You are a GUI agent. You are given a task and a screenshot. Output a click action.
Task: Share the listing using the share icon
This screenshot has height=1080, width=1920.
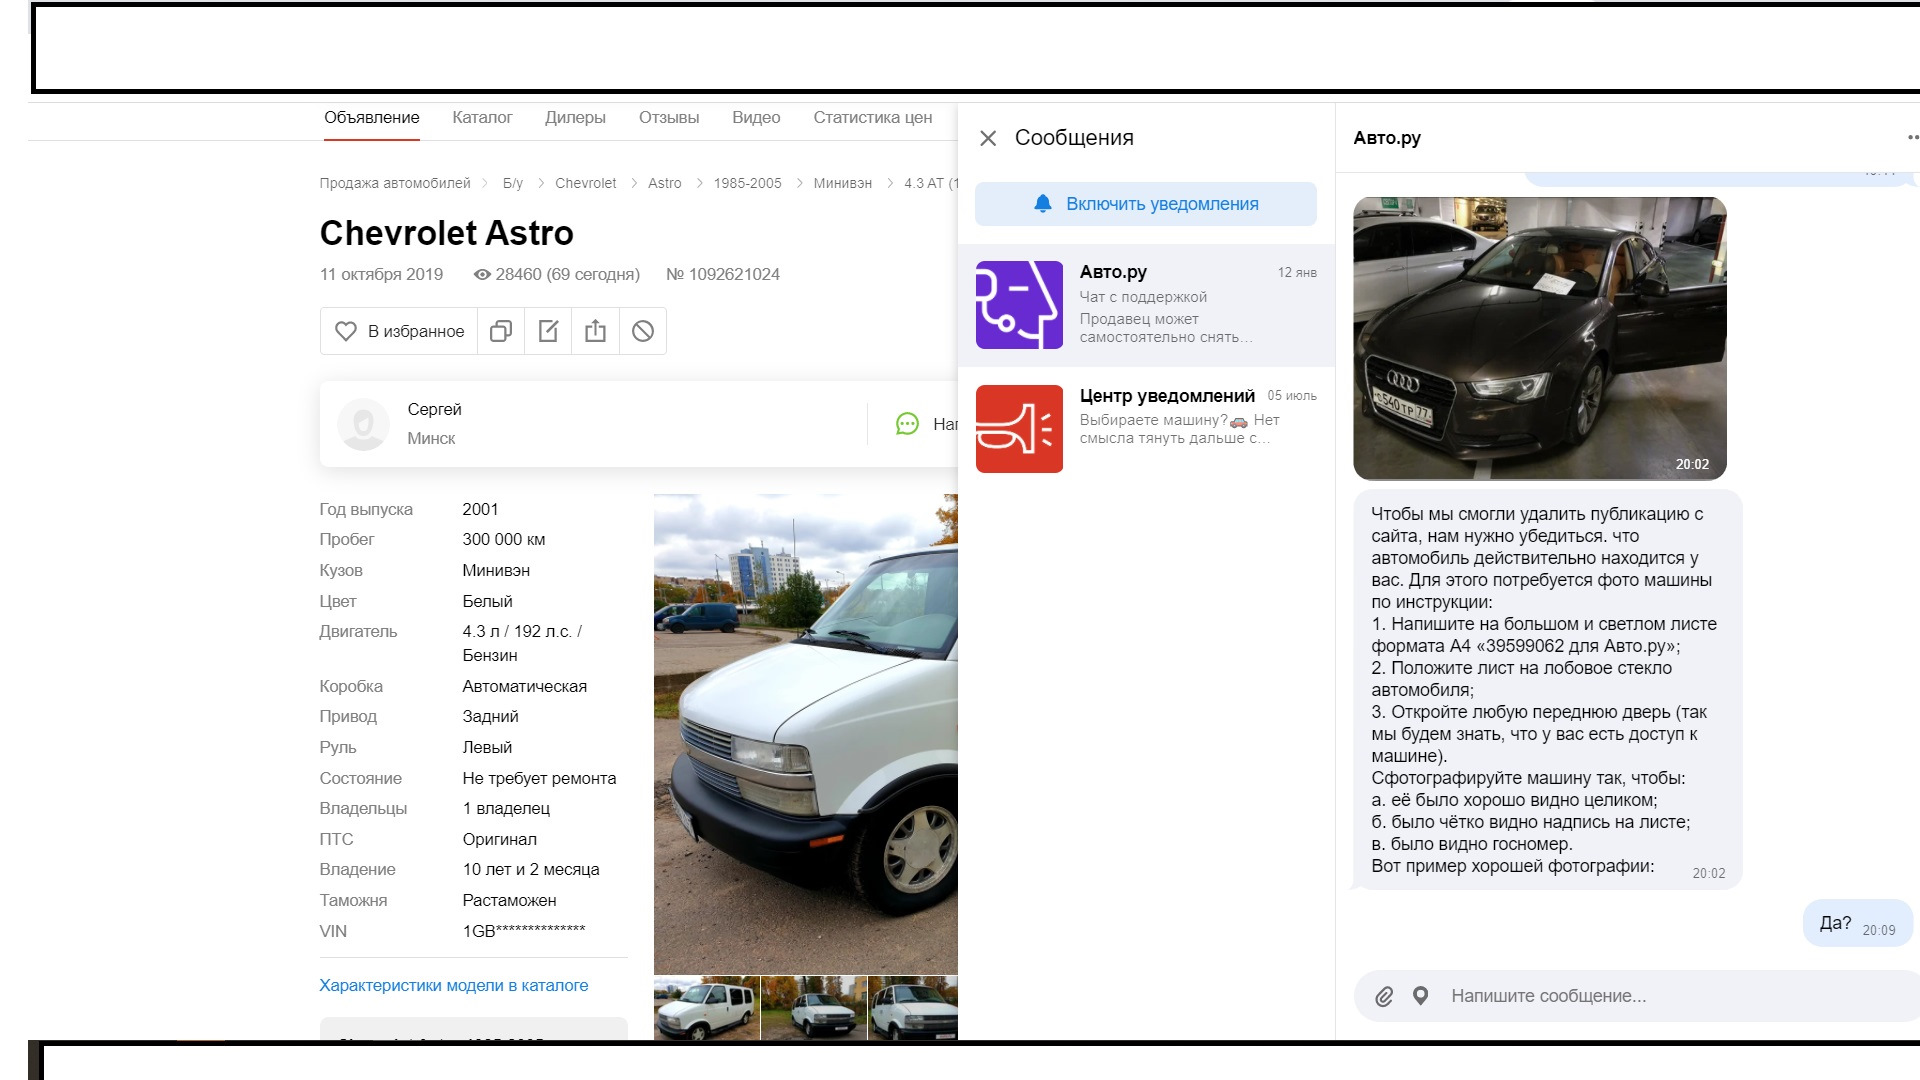pyautogui.click(x=595, y=331)
